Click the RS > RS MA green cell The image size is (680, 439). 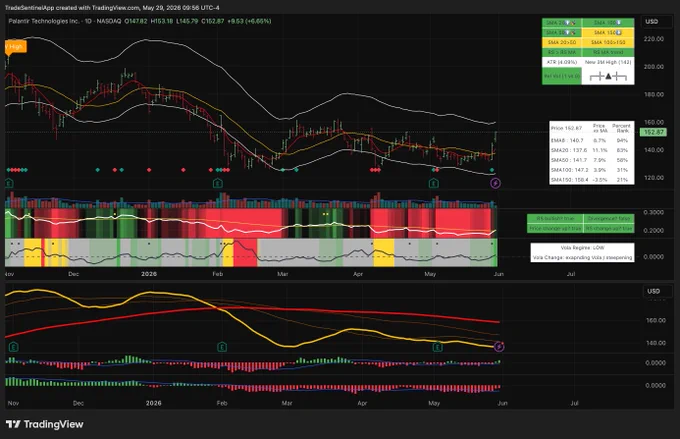pos(562,52)
